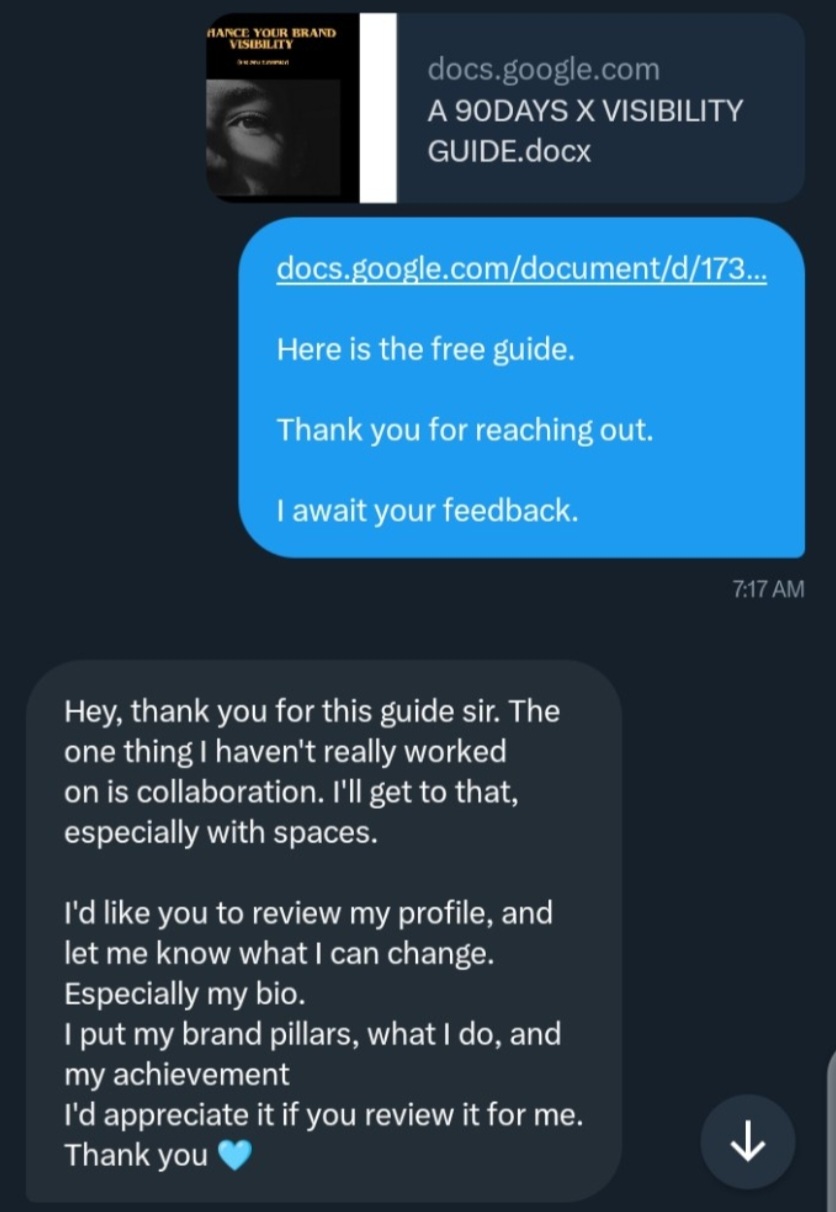Tap the 7:17 AM message timestamp
The height and width of the screenshot is (1212, 836).
pyautogui.click(x=768, y=589)
